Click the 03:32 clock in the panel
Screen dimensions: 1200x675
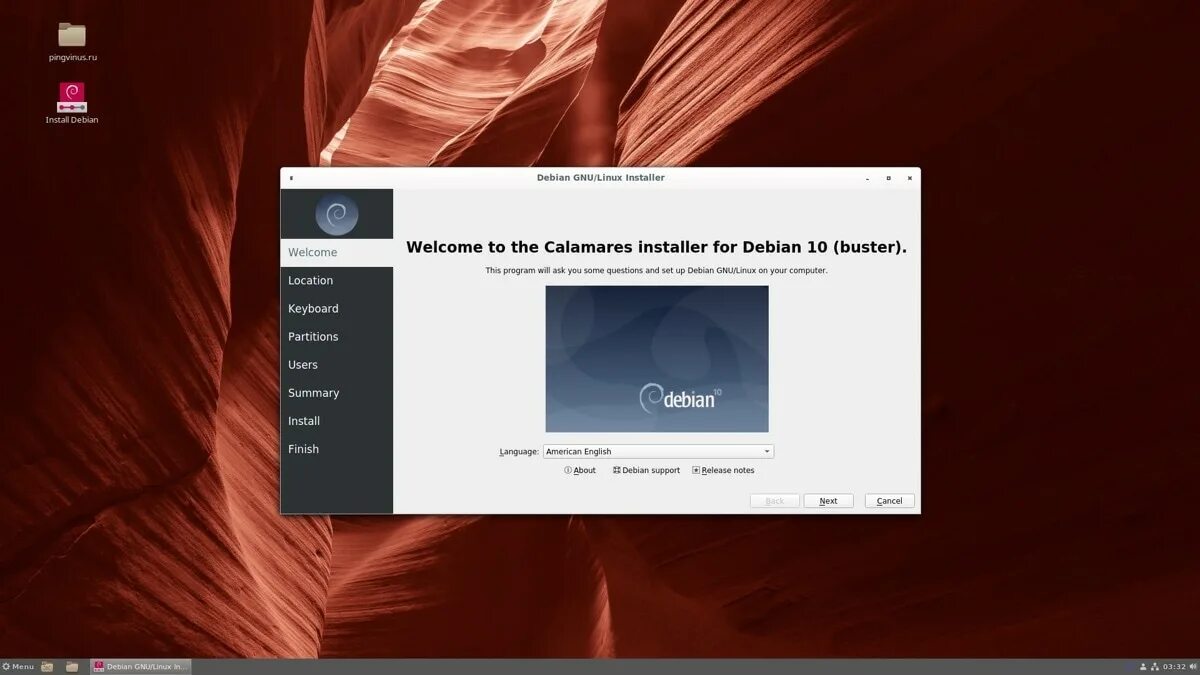coord(1175,667)
